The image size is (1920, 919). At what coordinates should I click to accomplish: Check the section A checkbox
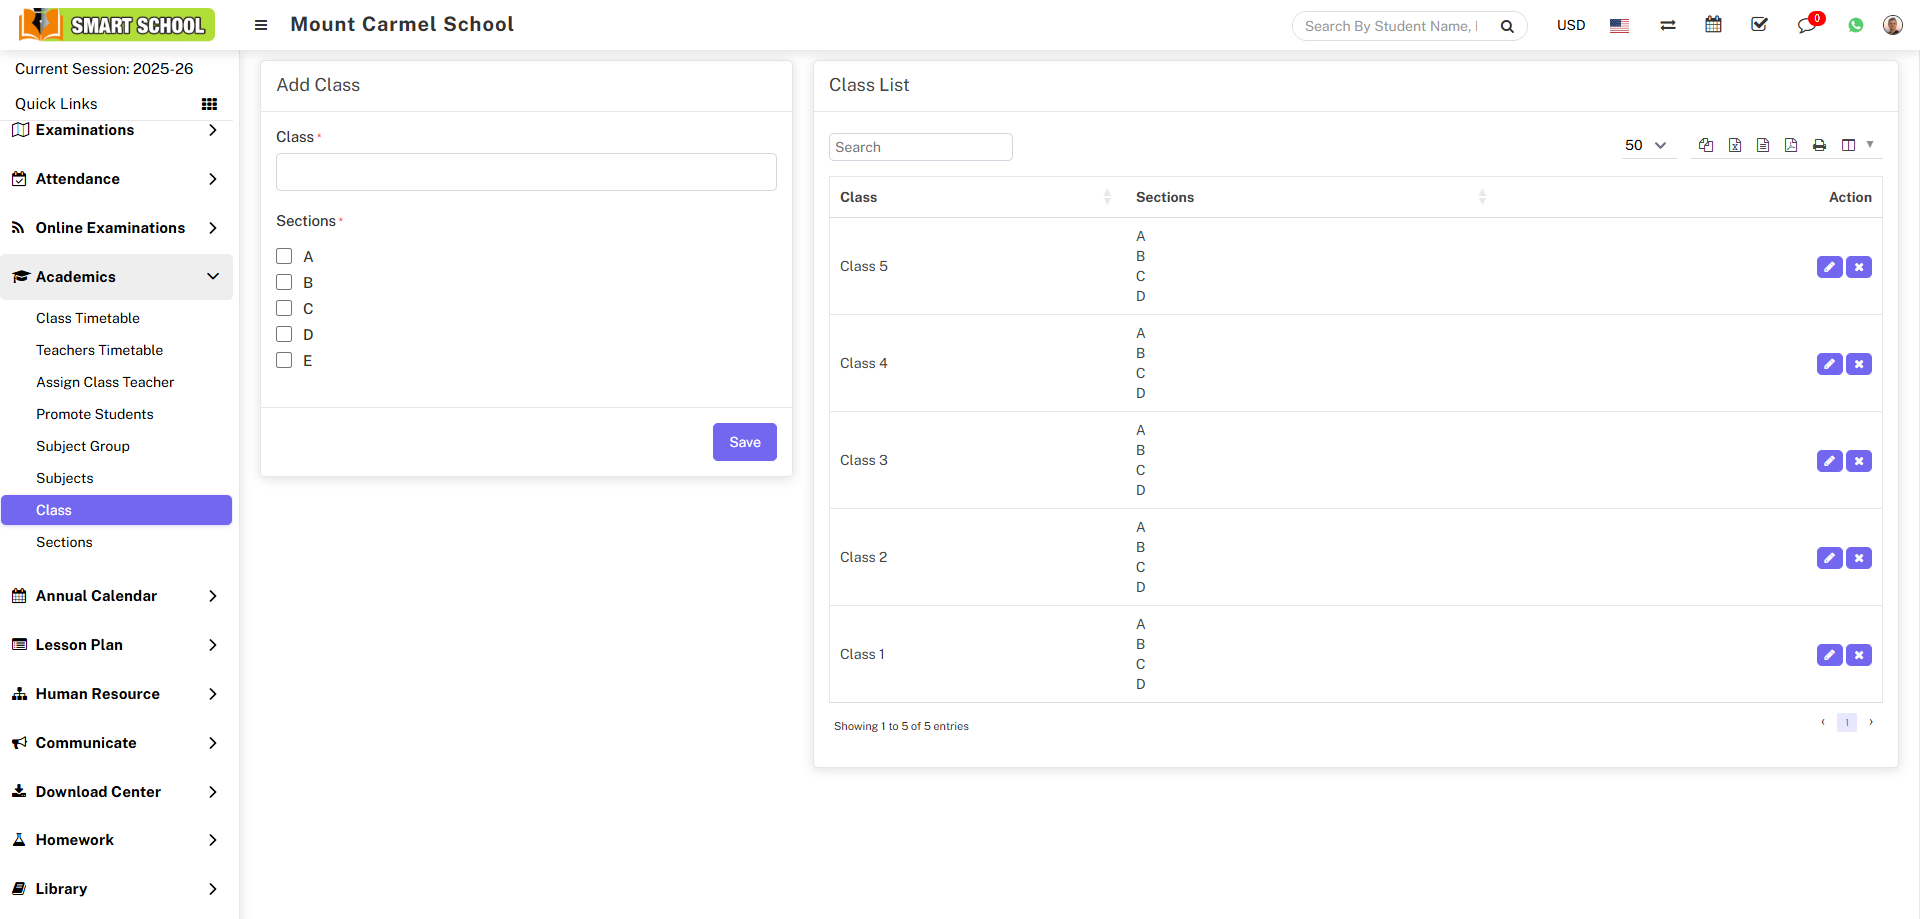[284, 257]
